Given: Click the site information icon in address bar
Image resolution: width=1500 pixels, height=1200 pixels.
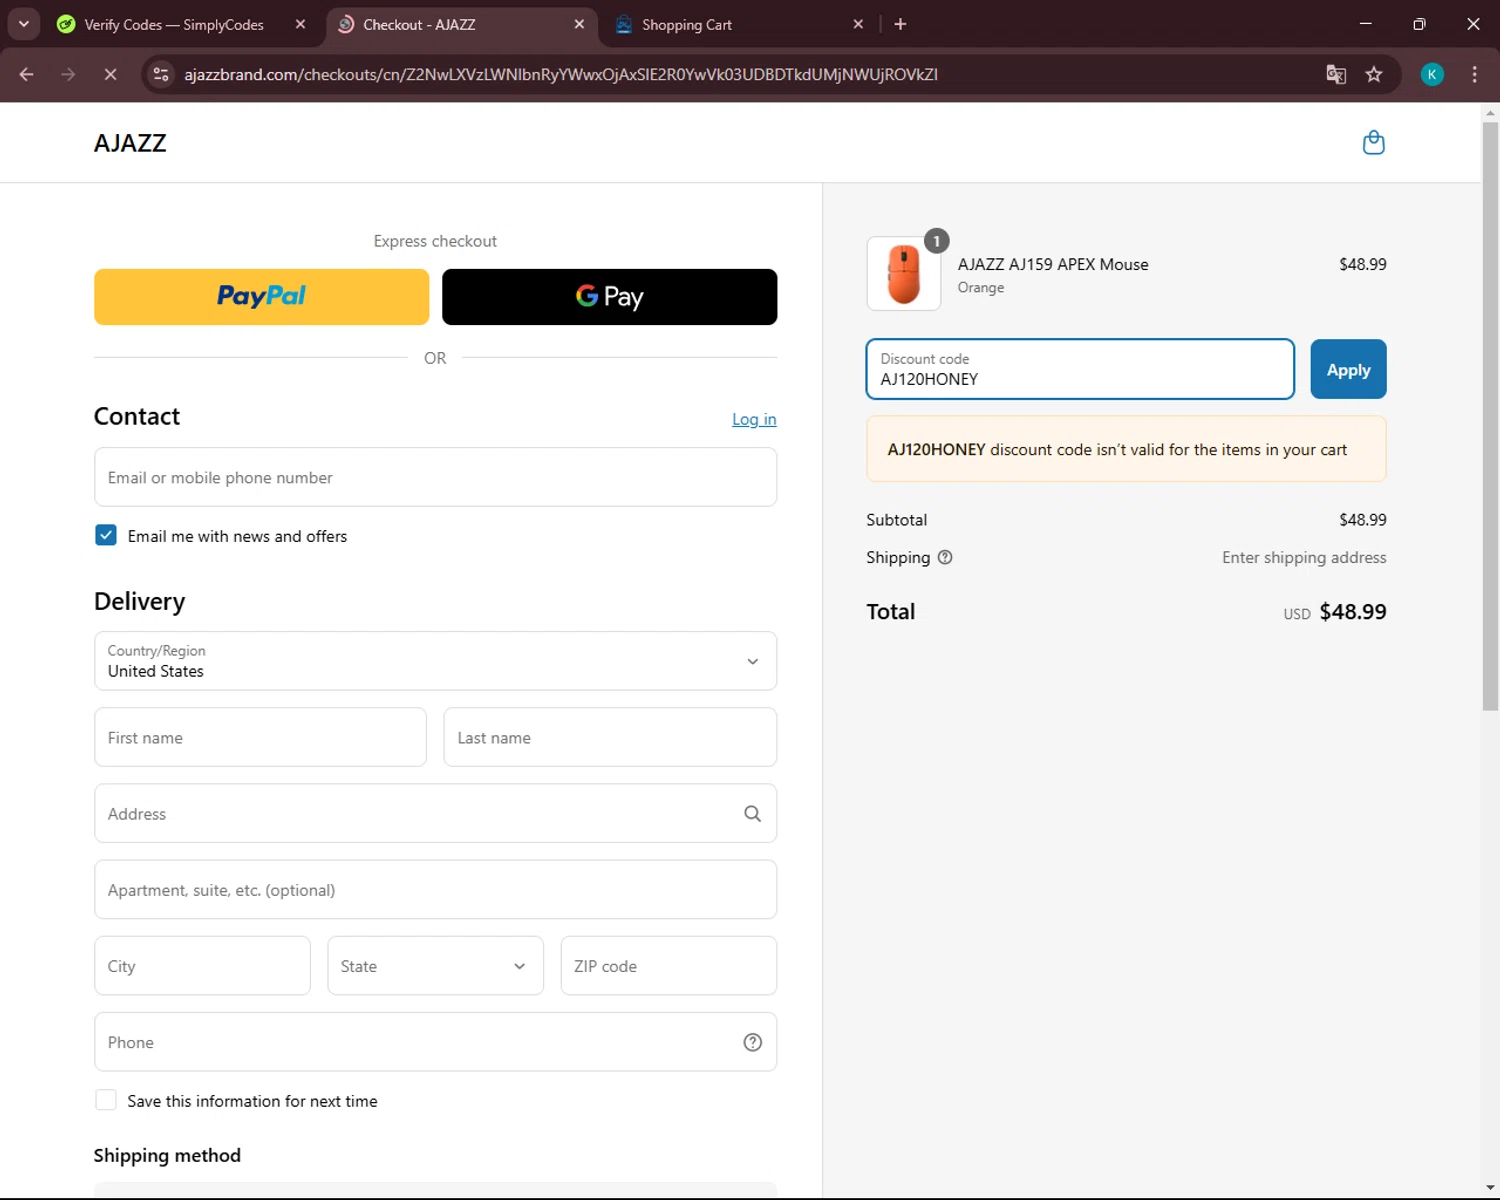Looking at the screenshot, I should pyautogui.click(x=161, y=74).
